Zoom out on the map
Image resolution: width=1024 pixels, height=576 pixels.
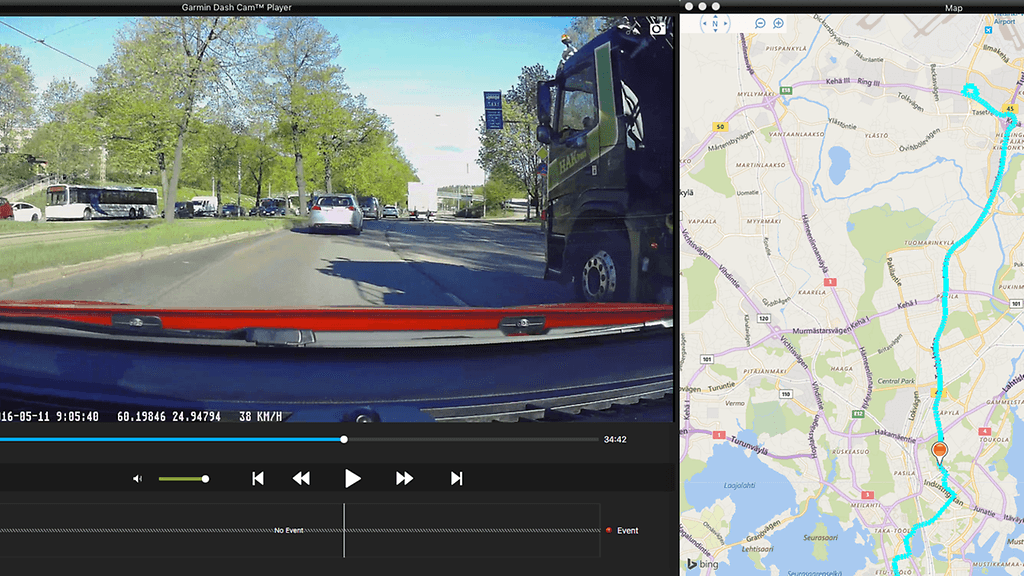click(760, 23)
